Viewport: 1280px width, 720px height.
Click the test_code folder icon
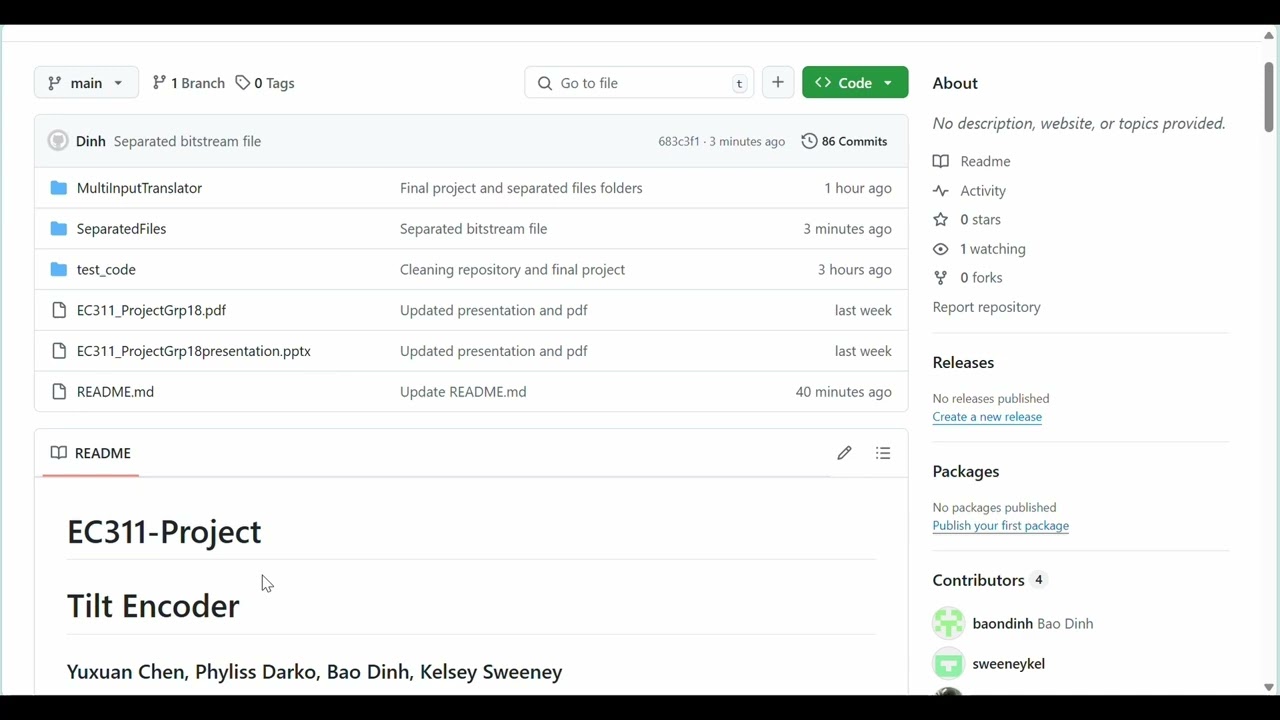[59, 270]
